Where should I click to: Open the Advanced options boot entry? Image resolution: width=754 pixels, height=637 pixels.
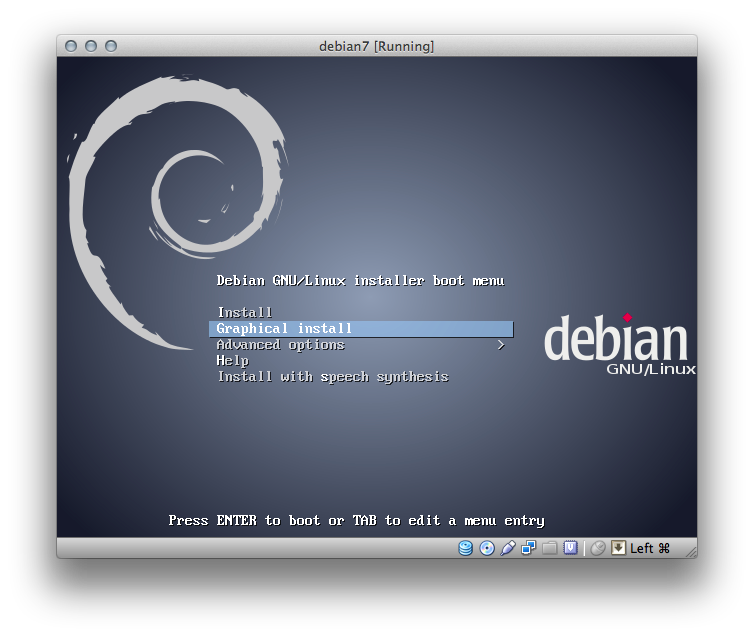coord(280,345)
